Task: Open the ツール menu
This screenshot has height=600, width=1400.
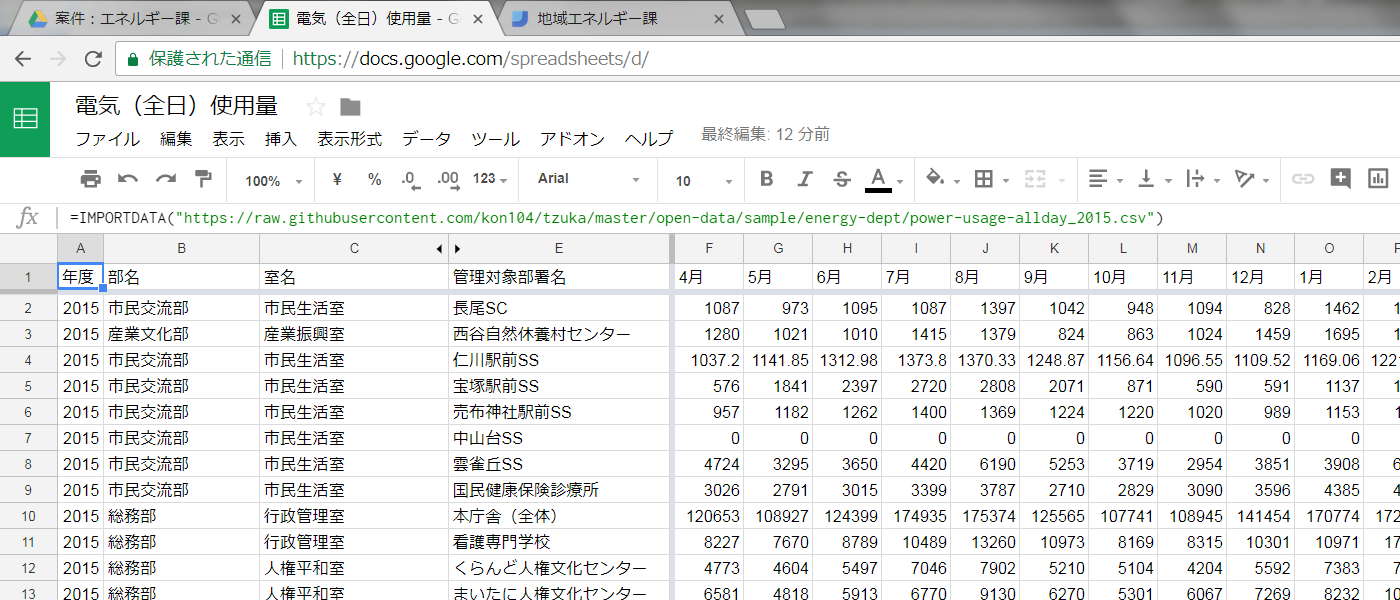Action: 496,139
